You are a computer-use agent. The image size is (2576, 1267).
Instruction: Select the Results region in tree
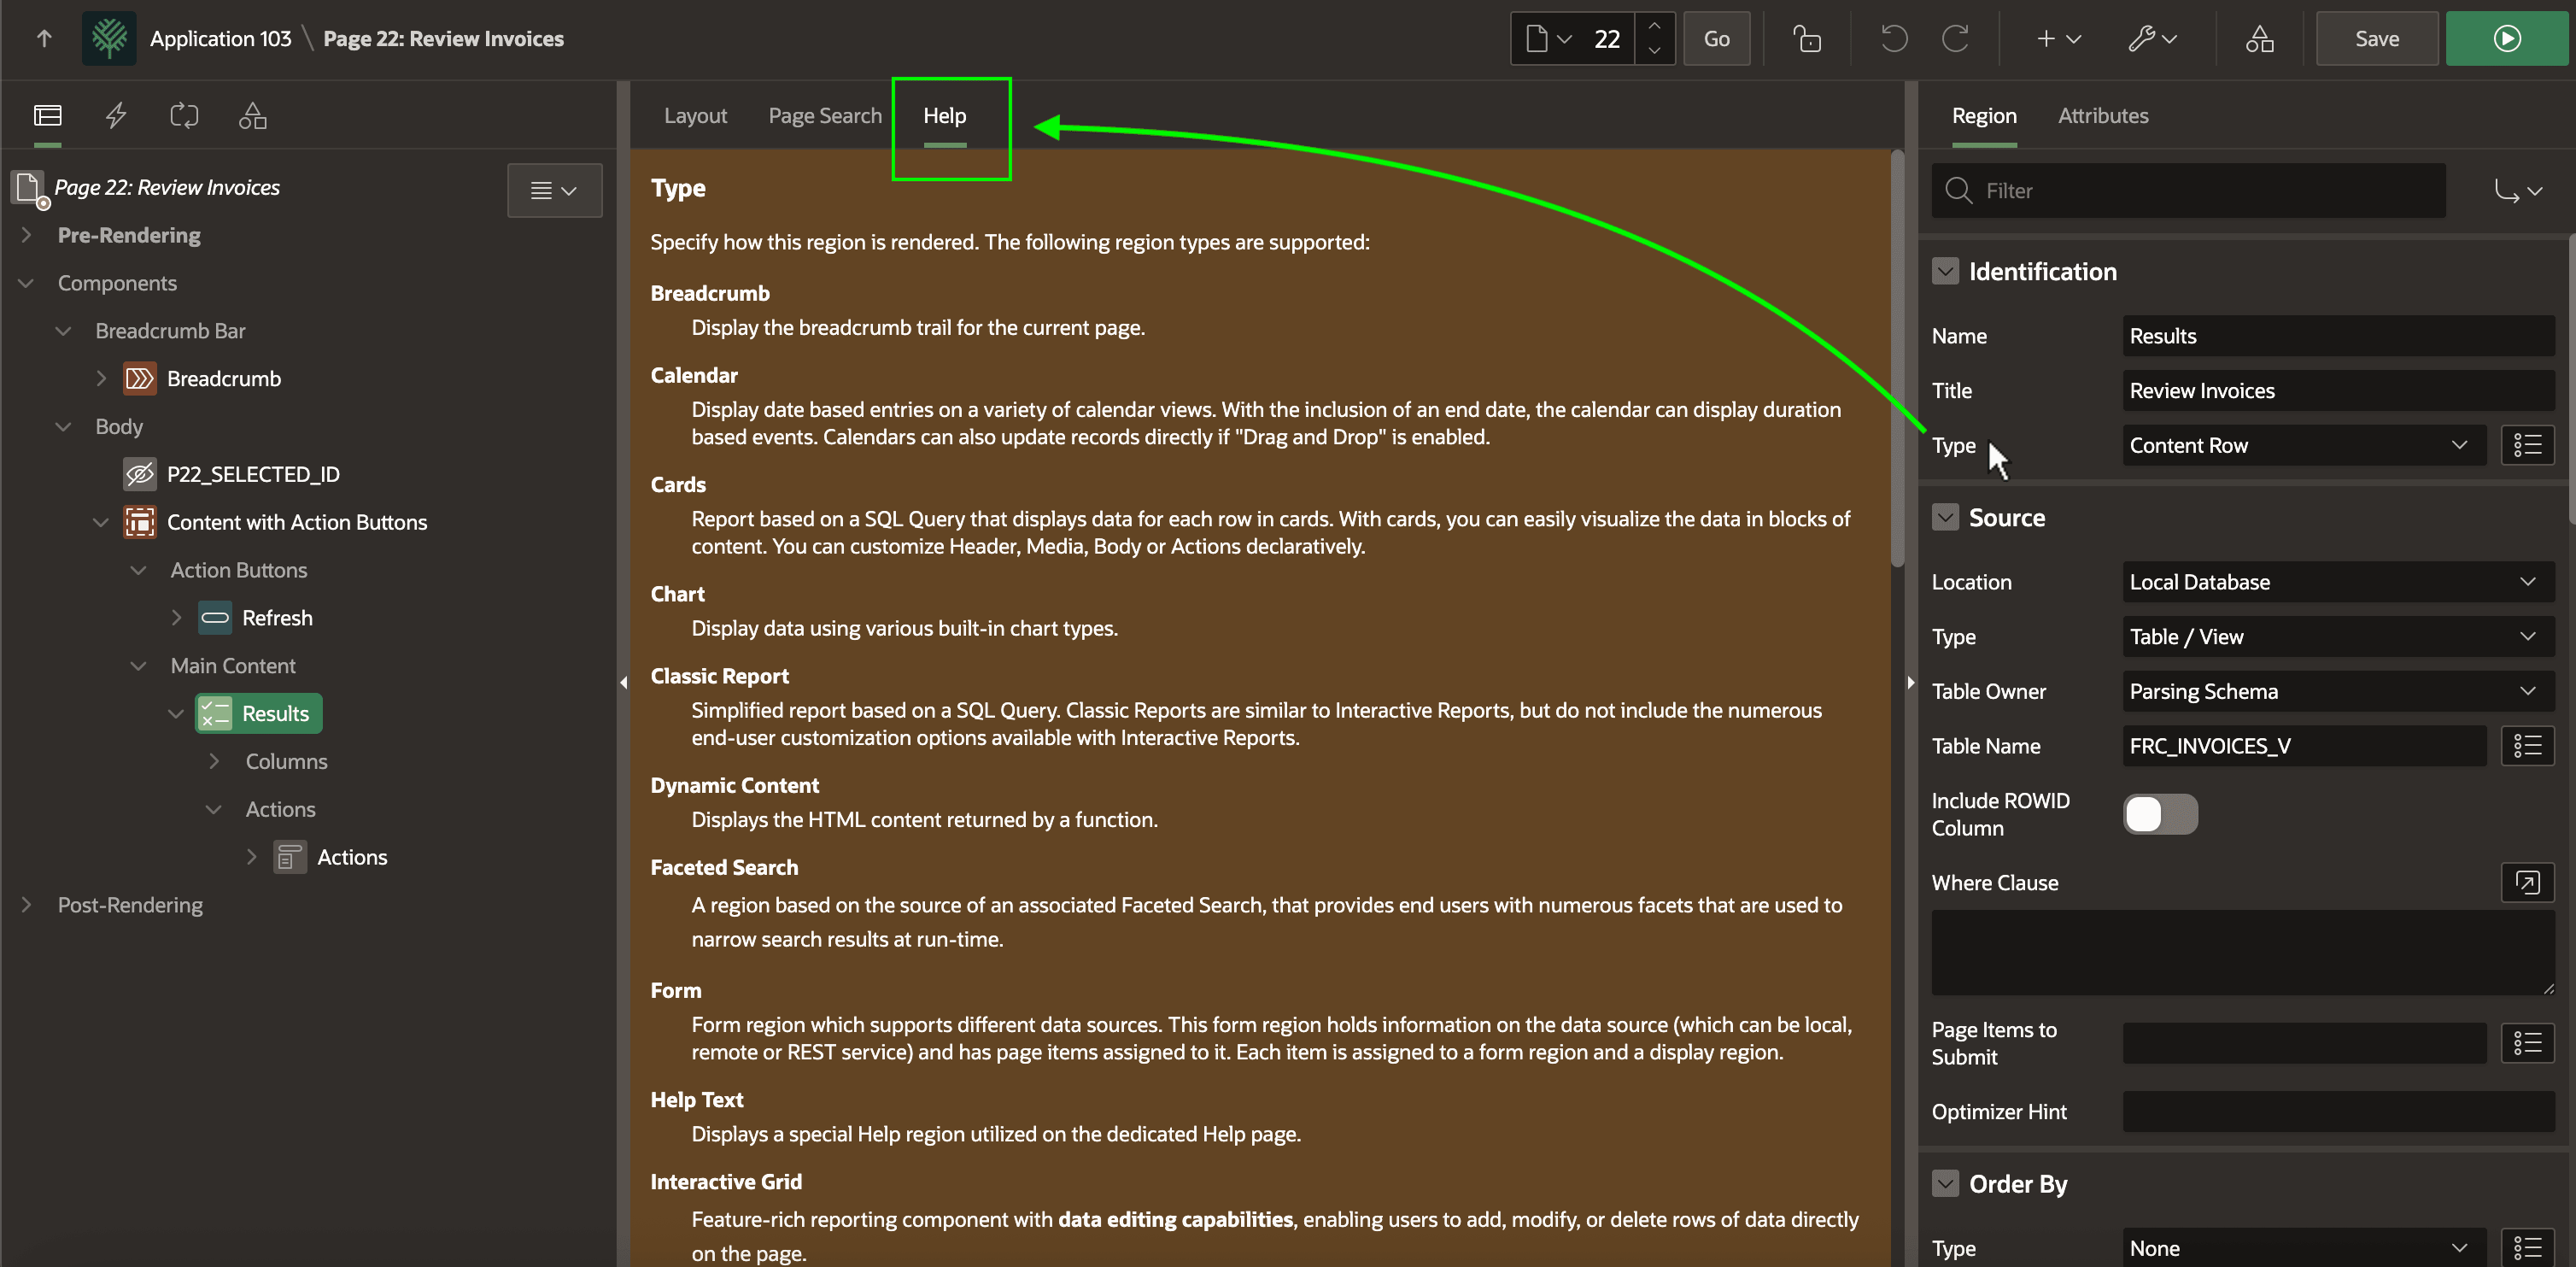259,714
